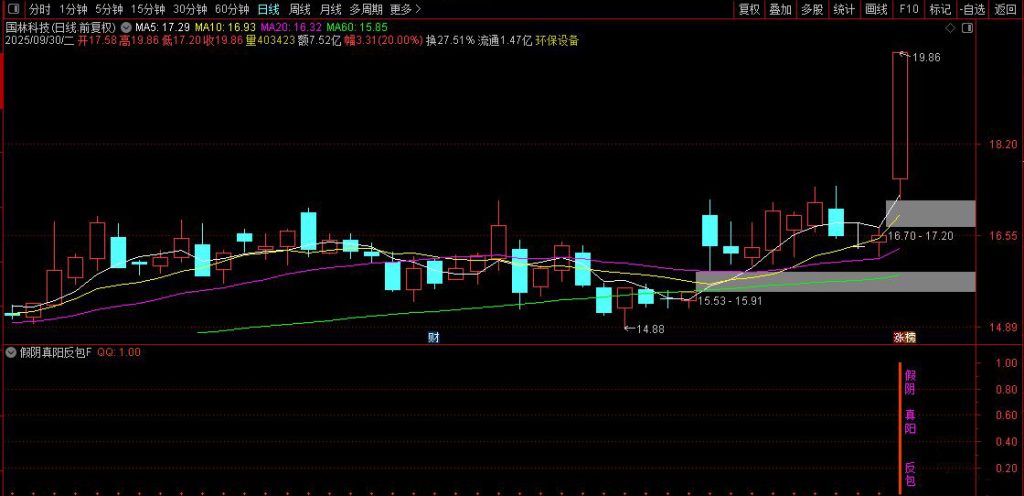Screen dimensions: 1024x496
Task: Click the orange signal bar in indicator panel
Action: pos(899,427)
